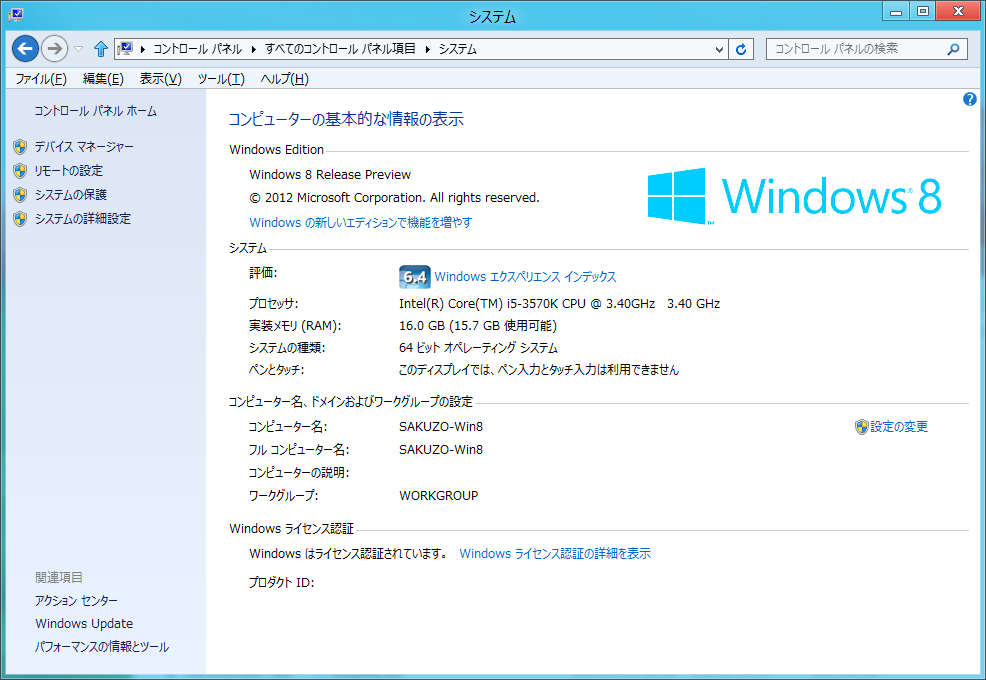Image resolution: width=986 pixels, height=680 pixels.
Task: Click the shield icon next to 設定の変更
Action: tap(861, 427)
